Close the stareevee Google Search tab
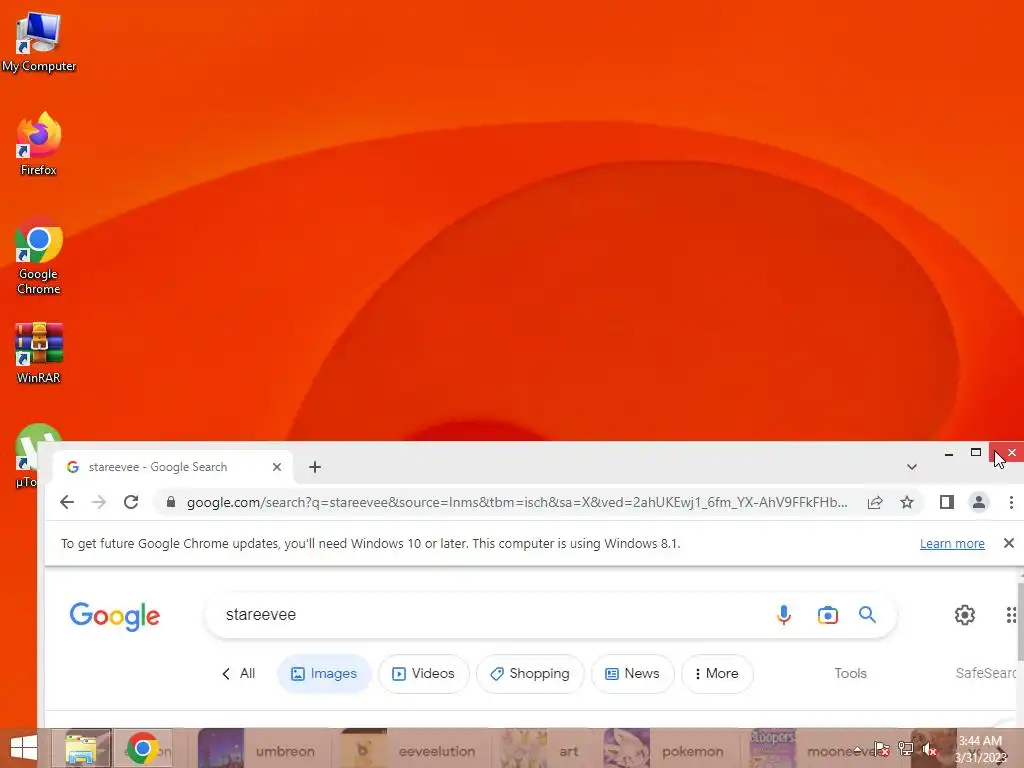 pyautogui.click(x=277, y=467)
